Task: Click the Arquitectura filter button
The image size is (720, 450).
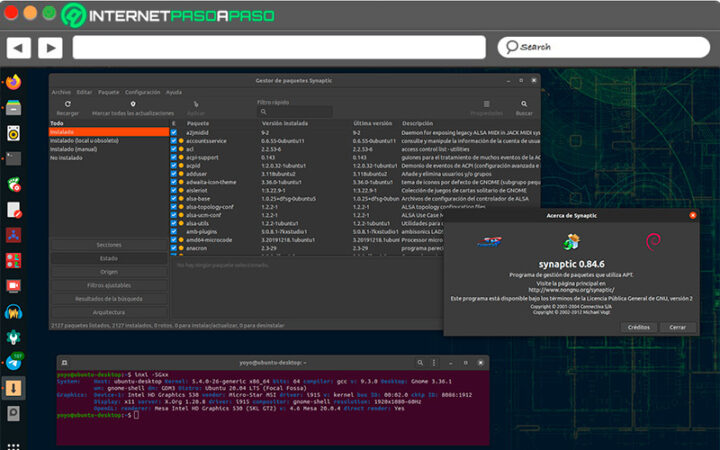Action: [109, 312]
